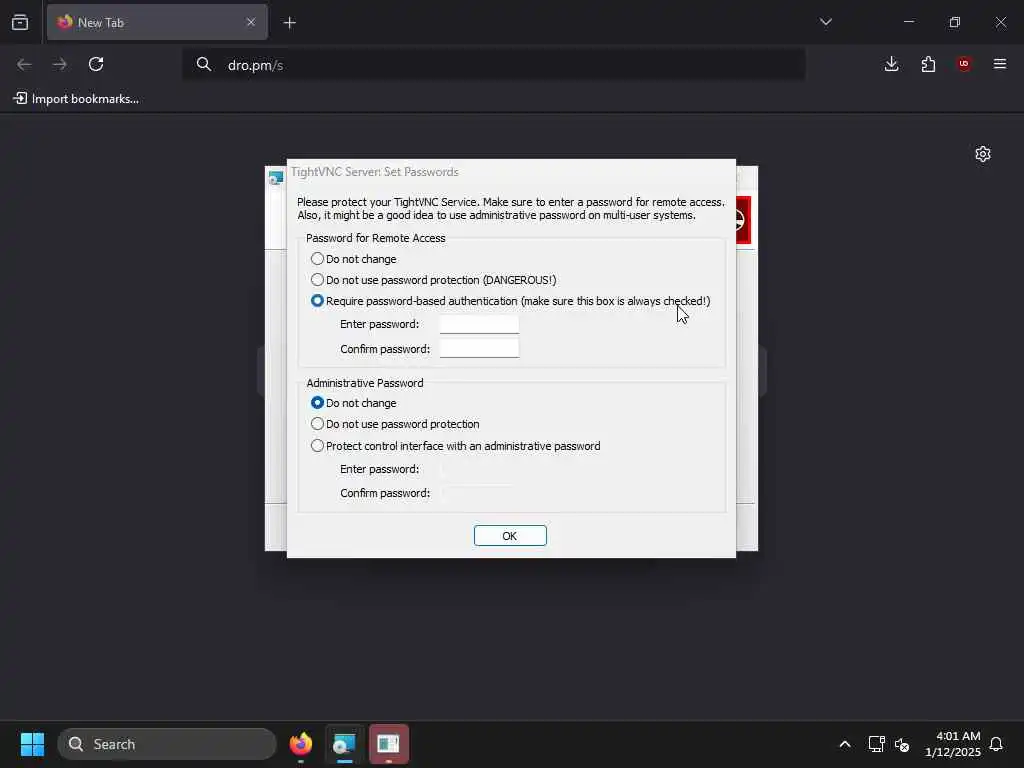Viewport: 1024px width, 768px height.
Task: Open the notifications bell
Action: click(996, 744)
